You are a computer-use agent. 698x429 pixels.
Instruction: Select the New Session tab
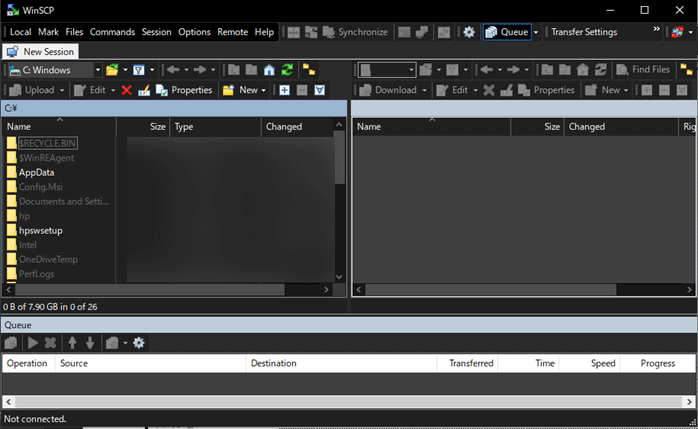click(41, 52)
